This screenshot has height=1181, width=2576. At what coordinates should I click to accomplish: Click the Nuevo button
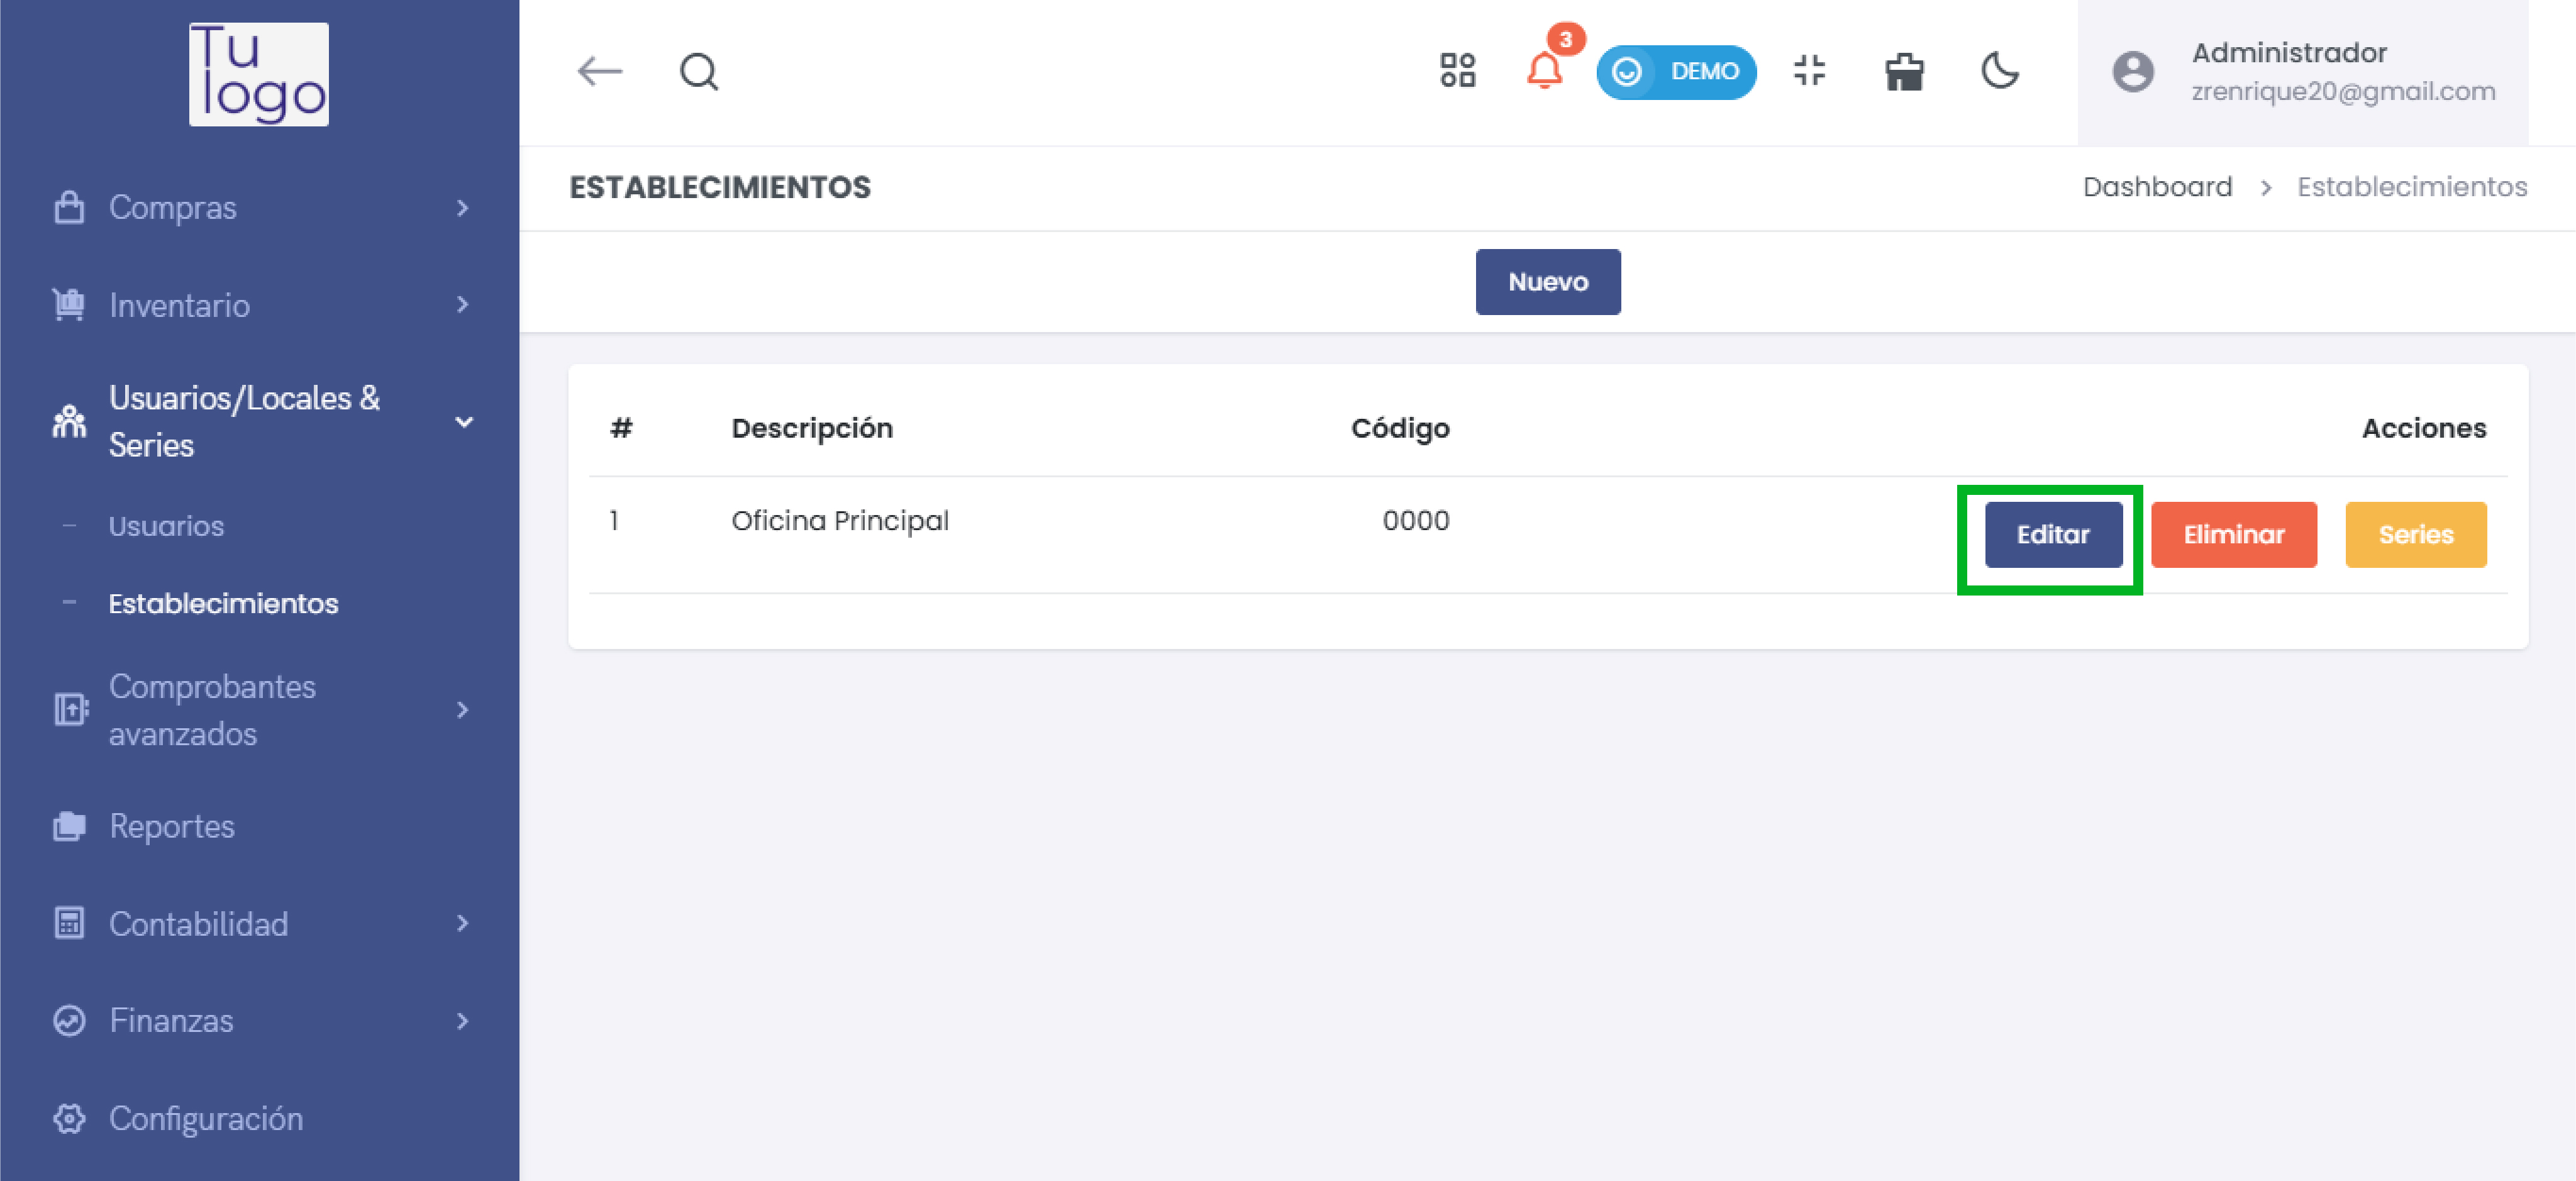tap(1547, 282)
